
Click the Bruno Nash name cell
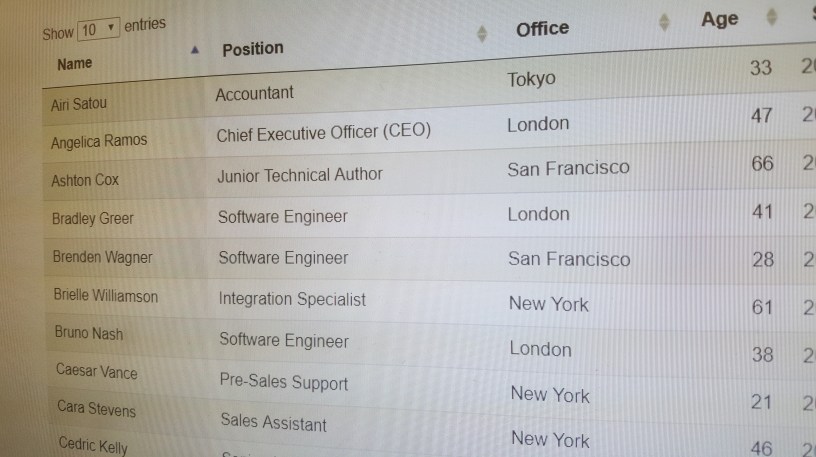pyautogui.click(x=89, y=333)
